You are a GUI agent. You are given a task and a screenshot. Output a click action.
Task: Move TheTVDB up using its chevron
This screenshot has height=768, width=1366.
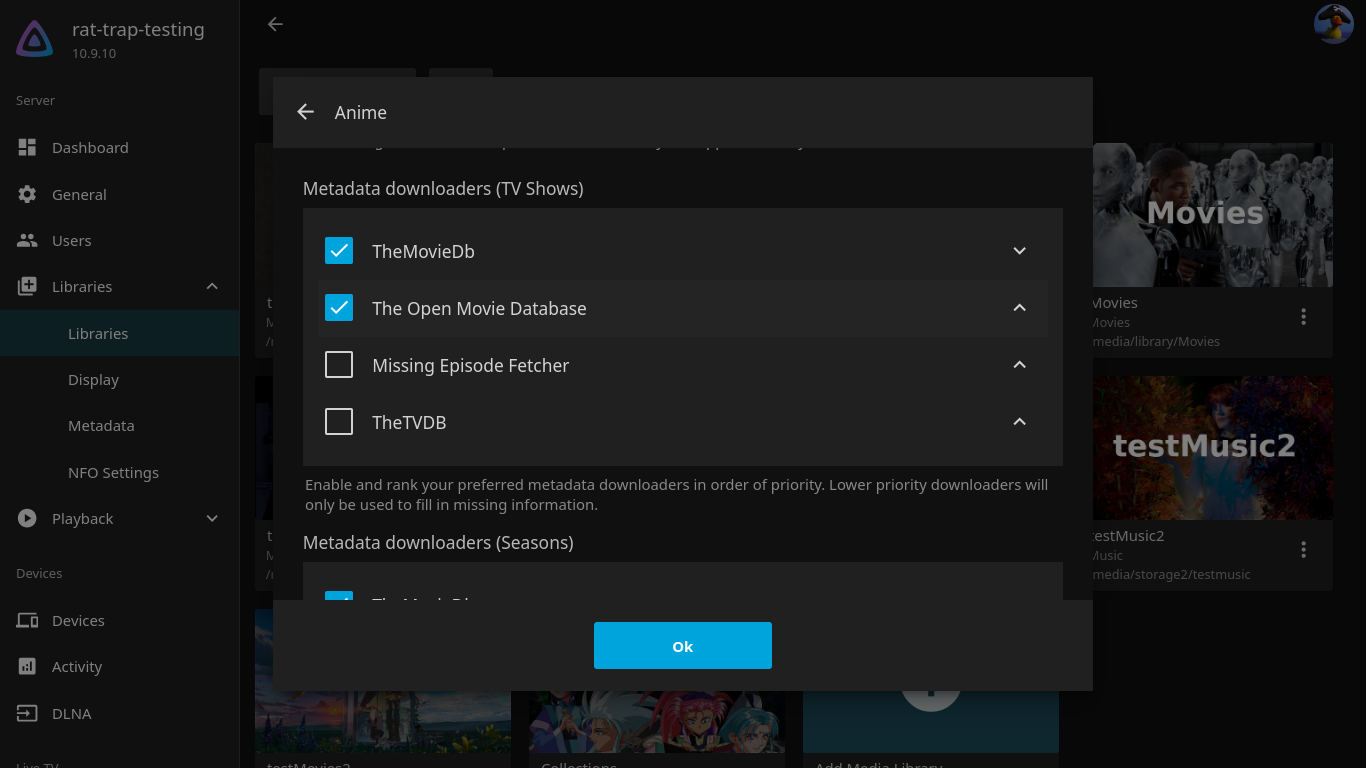(x=1019, y=422)
